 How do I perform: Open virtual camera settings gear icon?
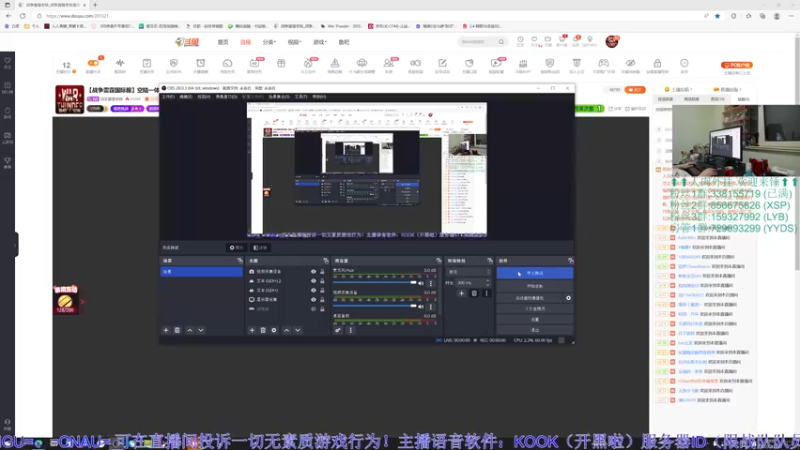[568, 298]
